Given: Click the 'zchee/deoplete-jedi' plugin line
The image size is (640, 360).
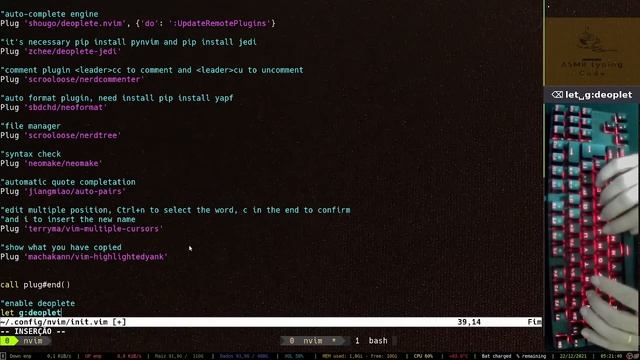Looking at the screenshot, I should (x=60, y=51).
